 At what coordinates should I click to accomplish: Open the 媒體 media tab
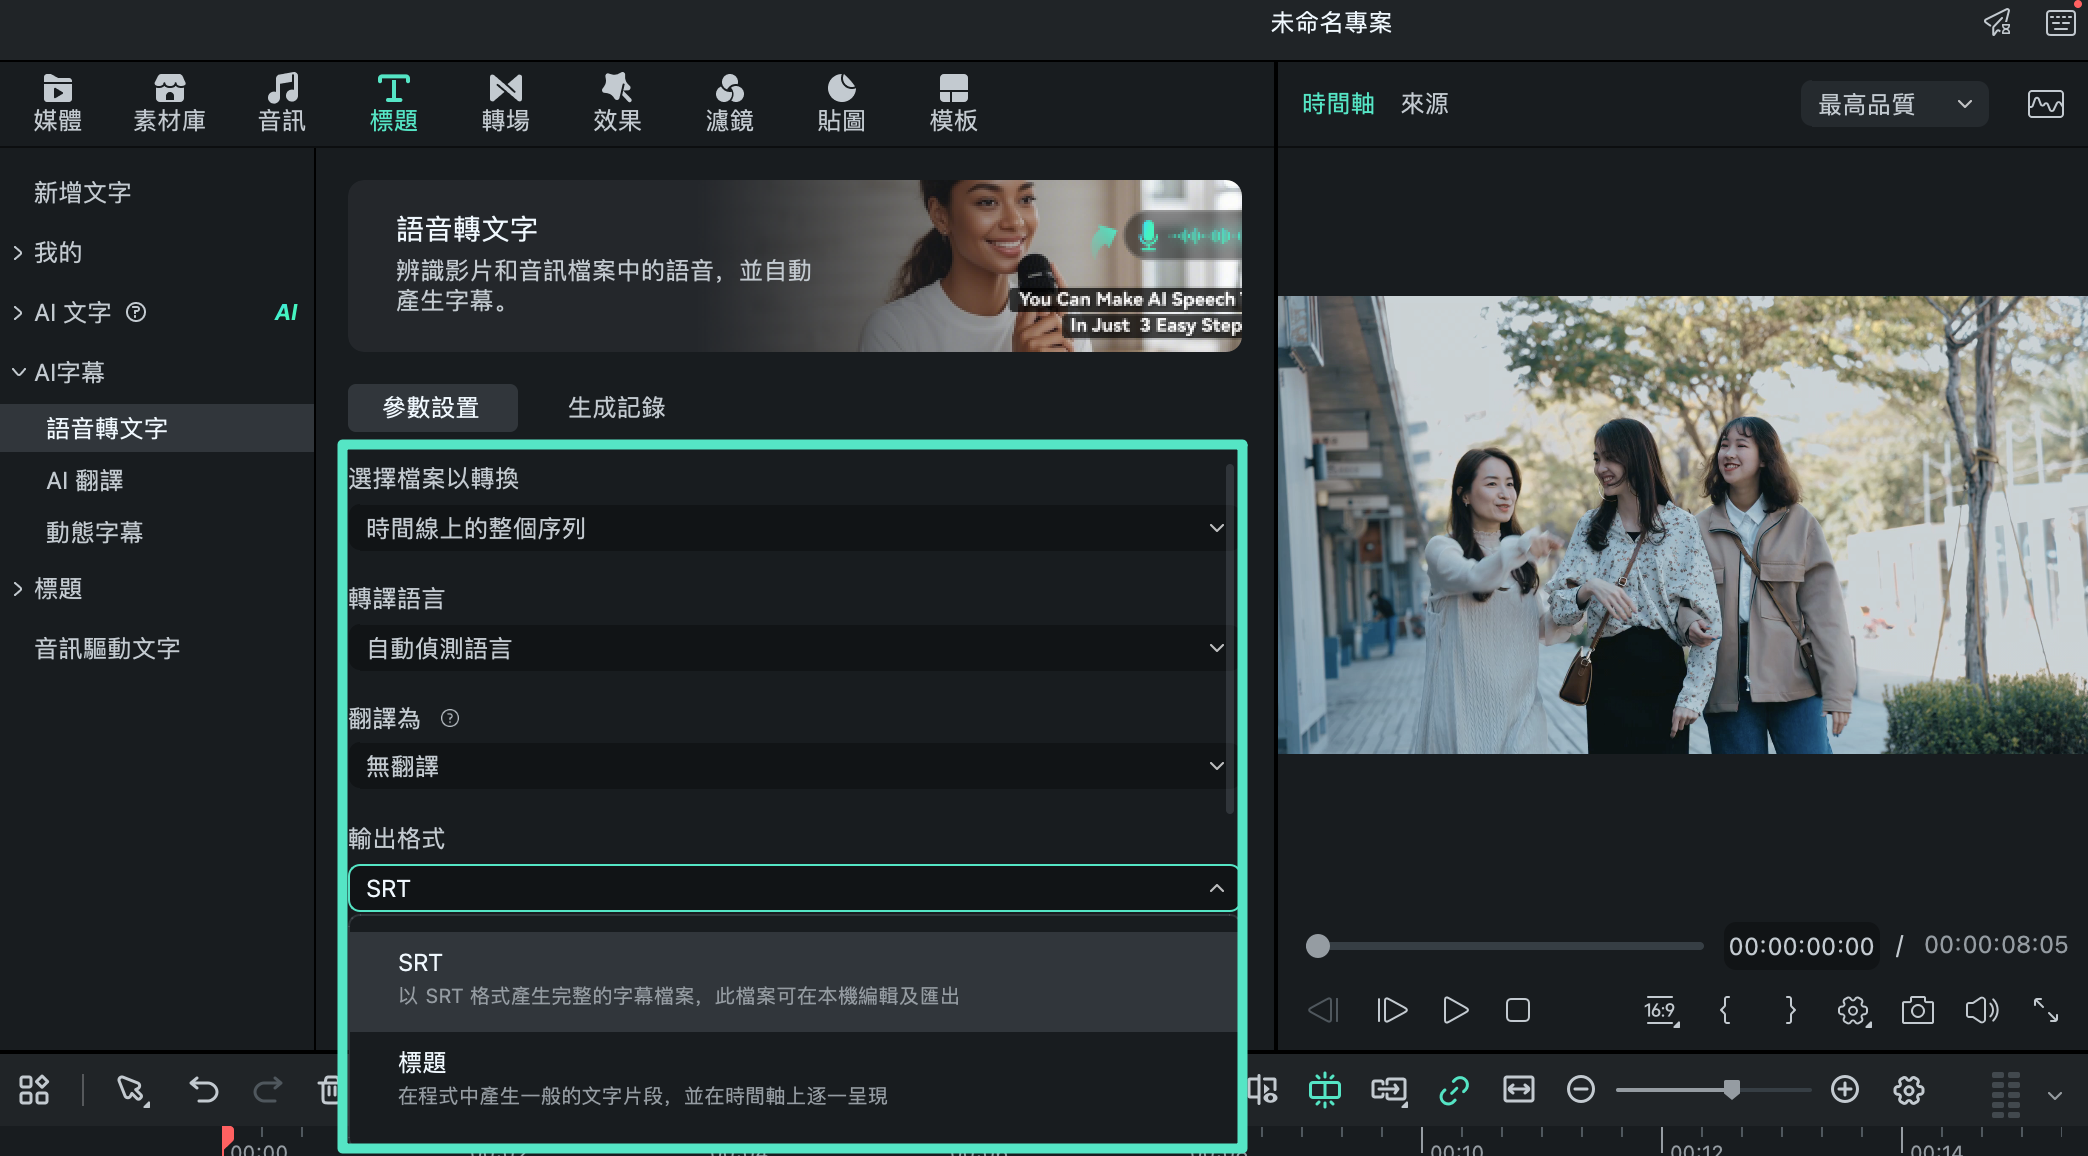pos(58,103)
